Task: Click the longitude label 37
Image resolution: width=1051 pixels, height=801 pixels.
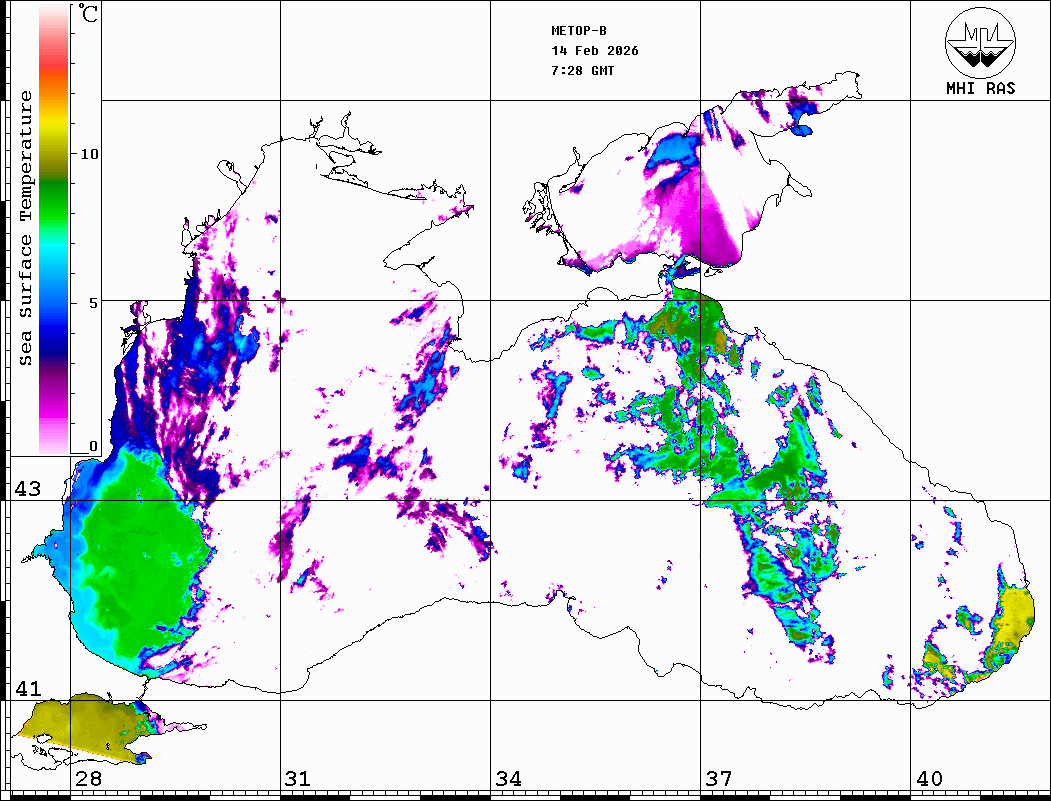Action: point(719,779)
